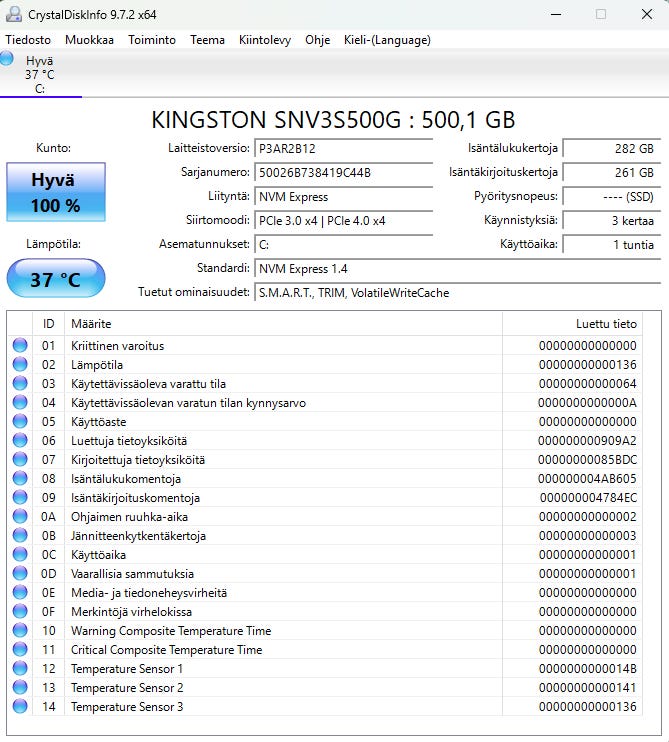669x742 pixels.
Task: Click the blue status orb for Lämpötila row
Action: click(x=20, y=365)
